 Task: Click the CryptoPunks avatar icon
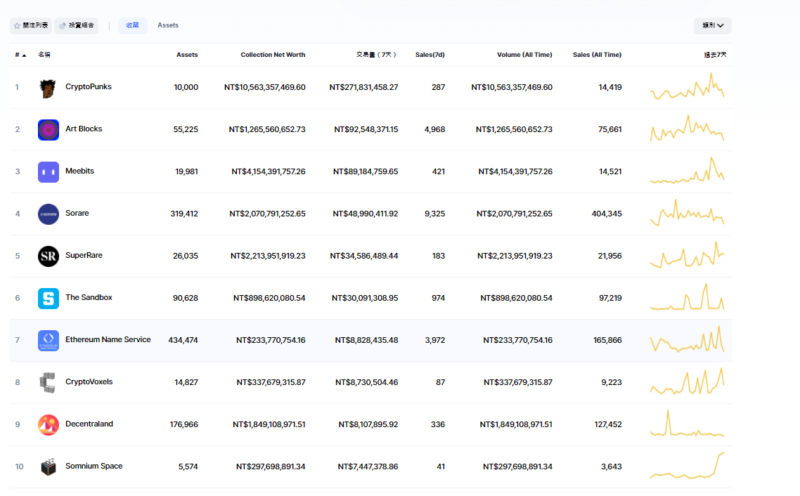pos(48,88)
